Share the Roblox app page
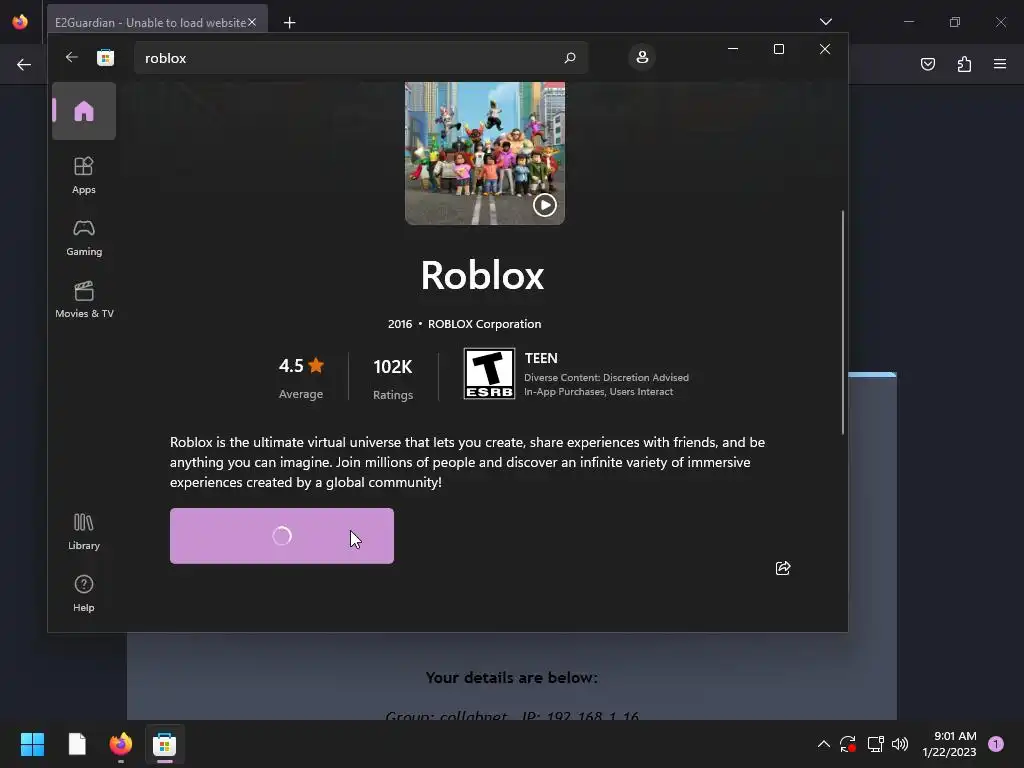 [x=782, y=568]
